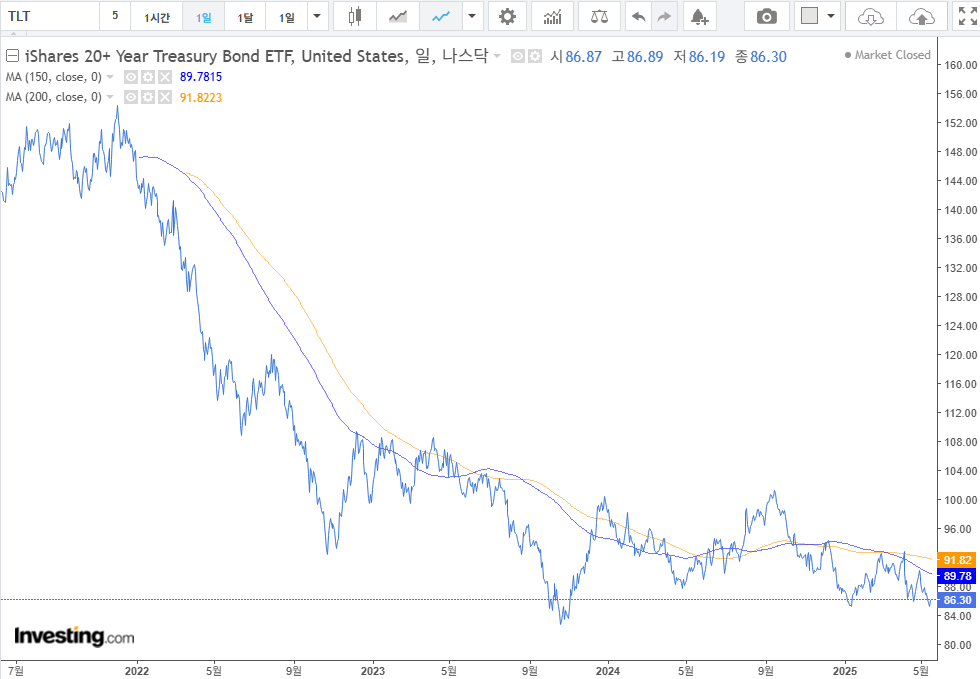This screenshot has width=980, height=679.
Task: Open layout dropdown arrow next to square
Action: coord(831,16)
